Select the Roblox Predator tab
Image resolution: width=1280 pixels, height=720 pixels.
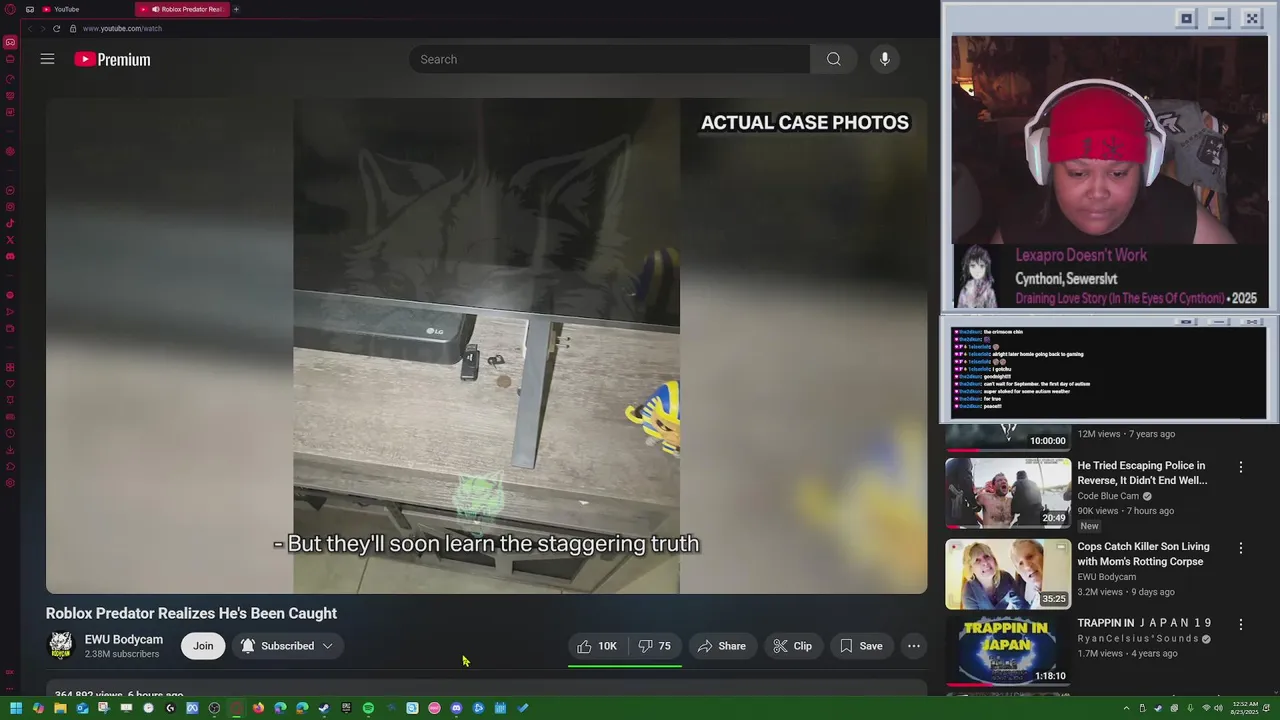coord(182,9)
